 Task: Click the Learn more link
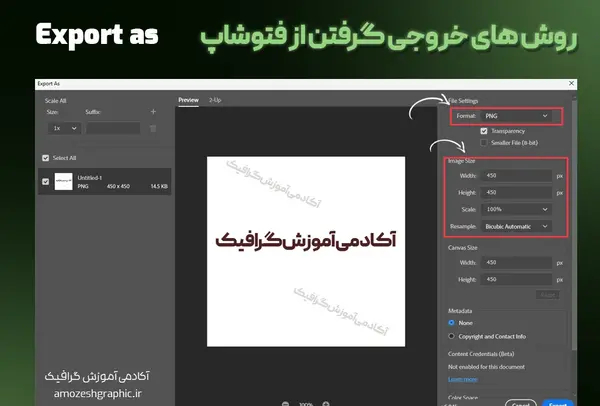pyautogui.click(x=463, y=379)
